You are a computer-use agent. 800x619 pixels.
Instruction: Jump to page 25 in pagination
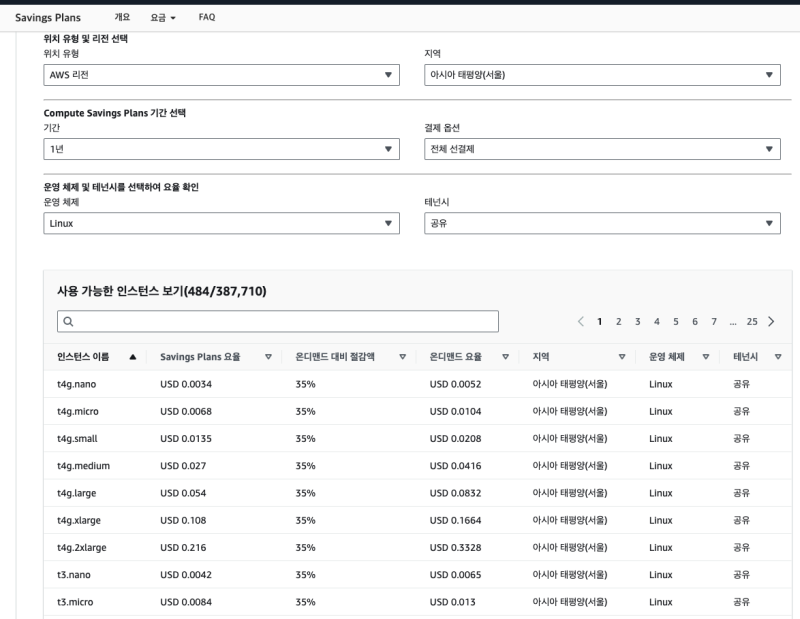pos(752,321)
